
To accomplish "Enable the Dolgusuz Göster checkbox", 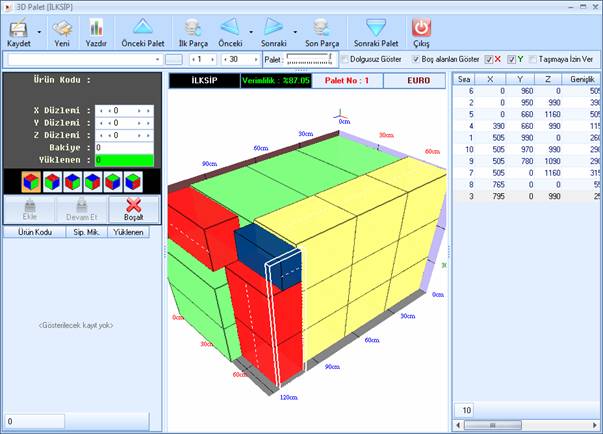I will pyautogui.click(x=345, y=60).
